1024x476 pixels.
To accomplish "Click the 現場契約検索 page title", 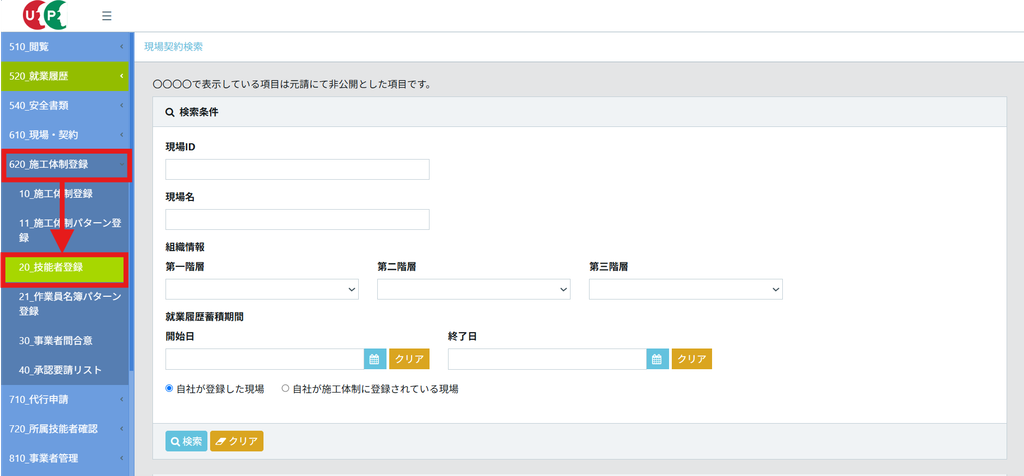I will tap(173, 47).
